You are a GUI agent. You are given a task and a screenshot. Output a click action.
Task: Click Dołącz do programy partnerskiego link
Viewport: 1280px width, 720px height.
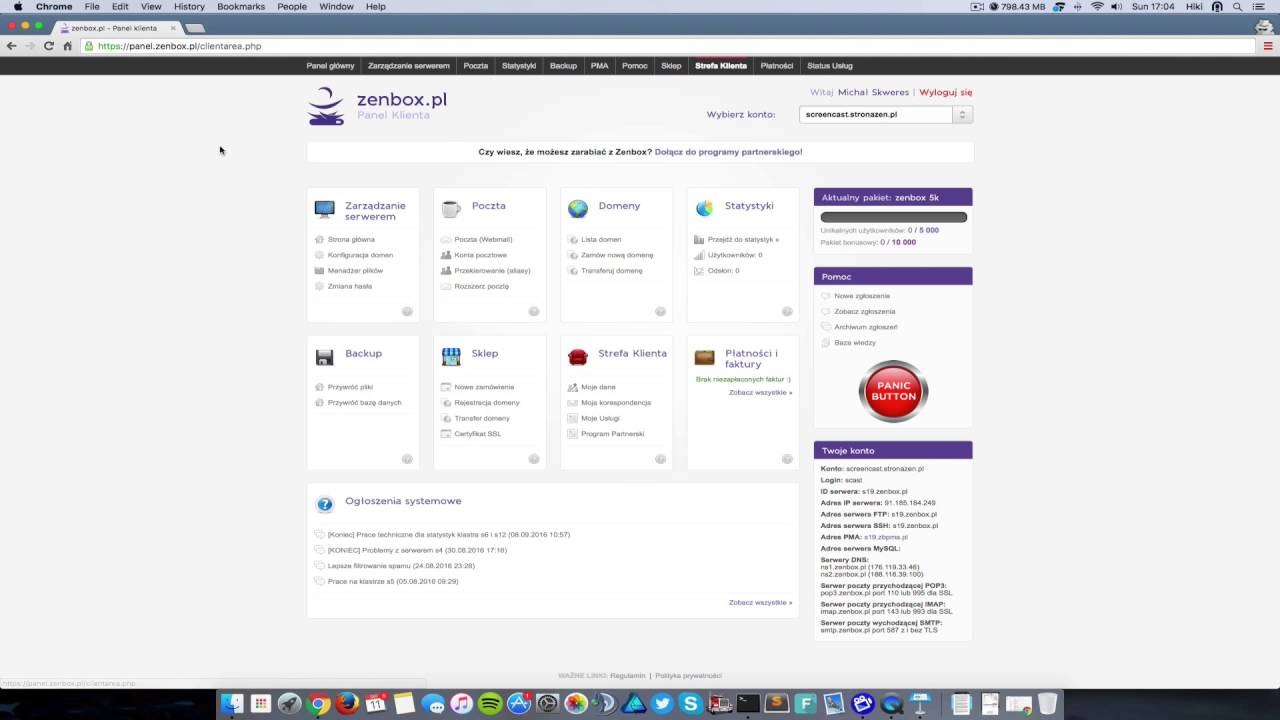click(728, 152)
